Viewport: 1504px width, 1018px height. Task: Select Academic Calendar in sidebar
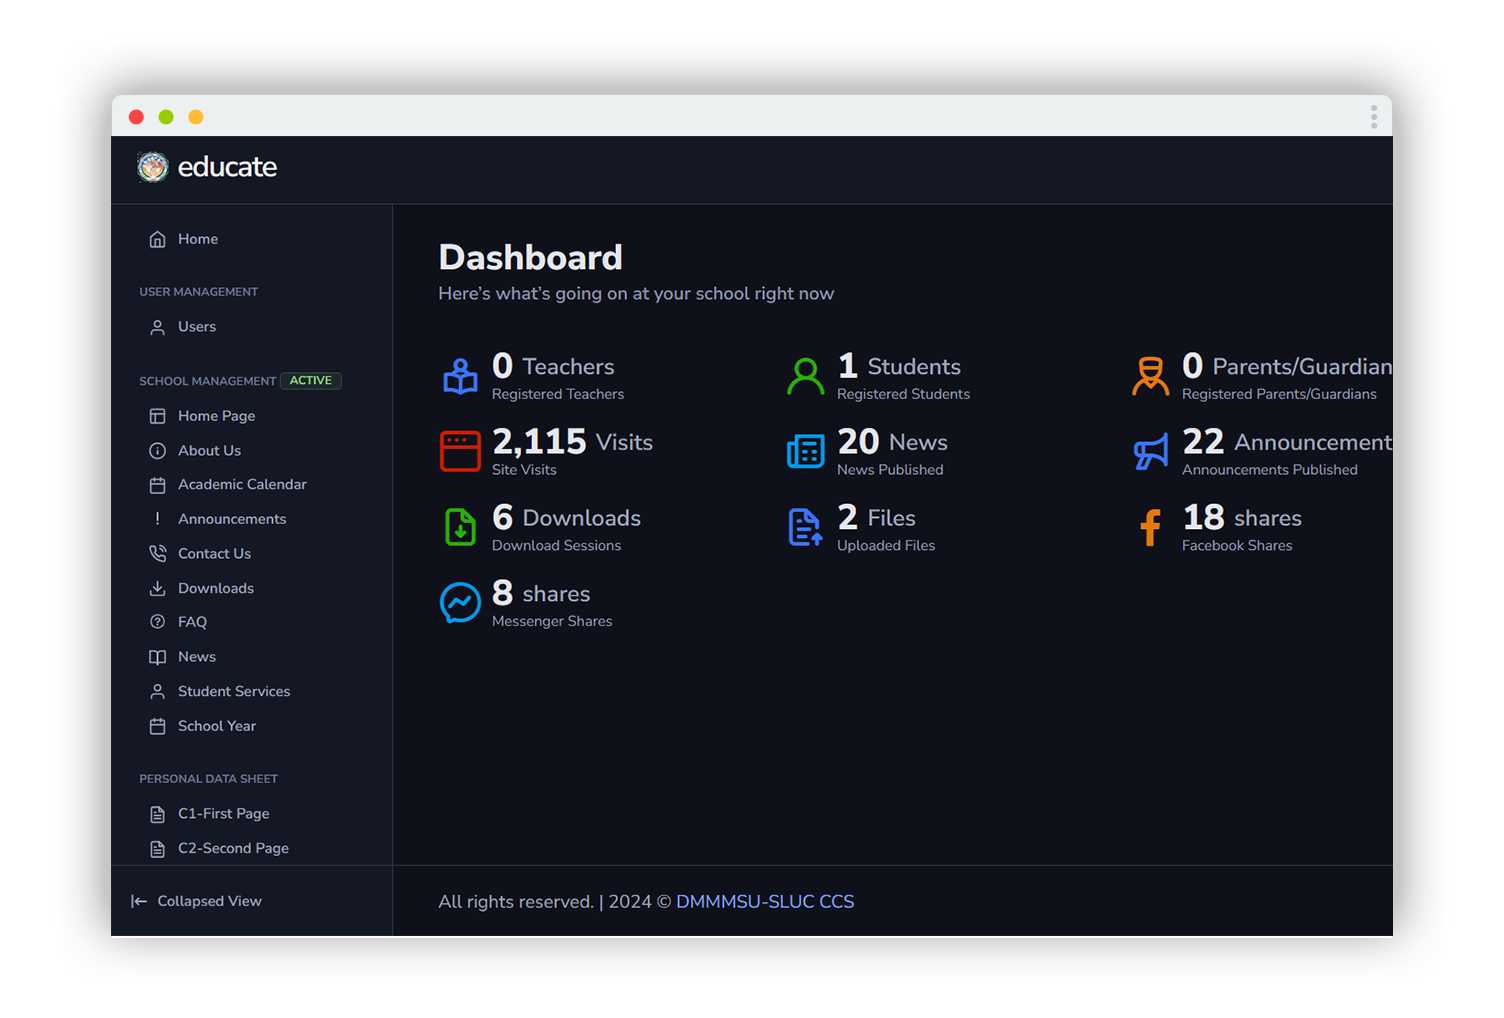pos(241,484)
